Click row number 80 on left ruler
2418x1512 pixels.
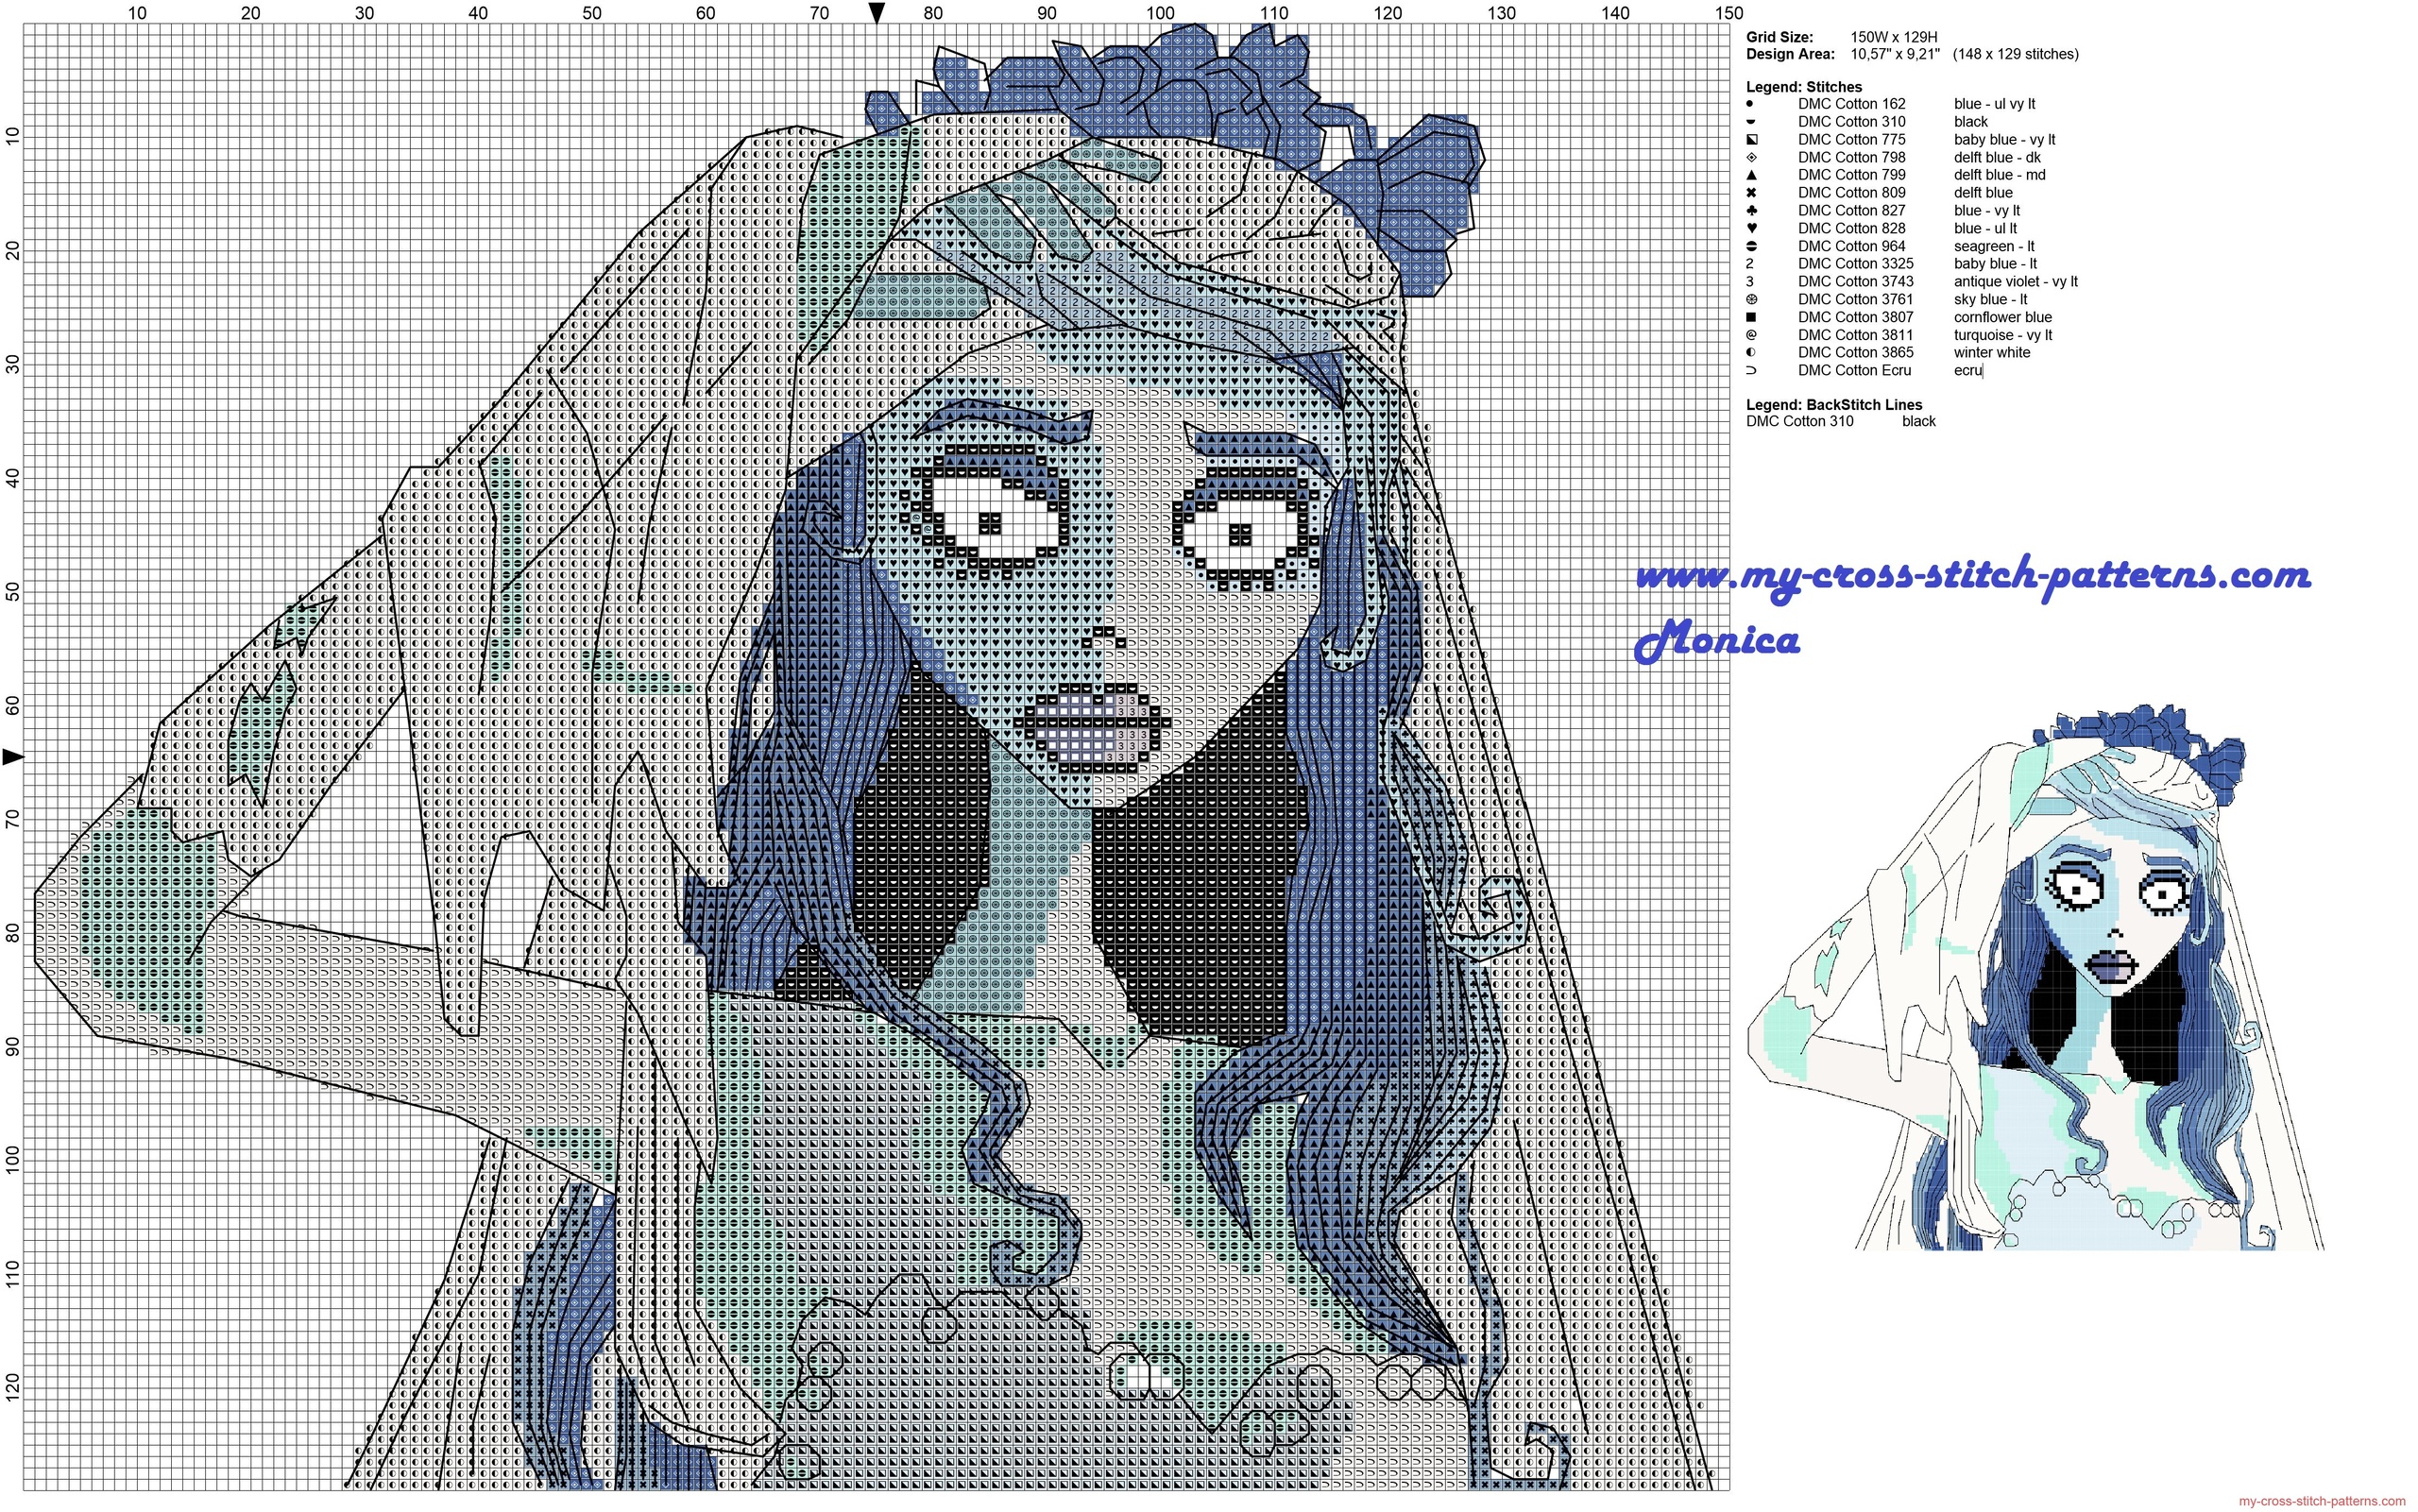tap(13, 932)
